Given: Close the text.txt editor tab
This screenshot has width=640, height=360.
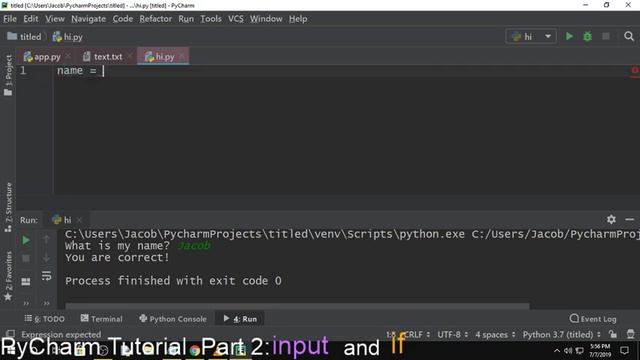Looking at the screenshot, I should click(130, 56).
